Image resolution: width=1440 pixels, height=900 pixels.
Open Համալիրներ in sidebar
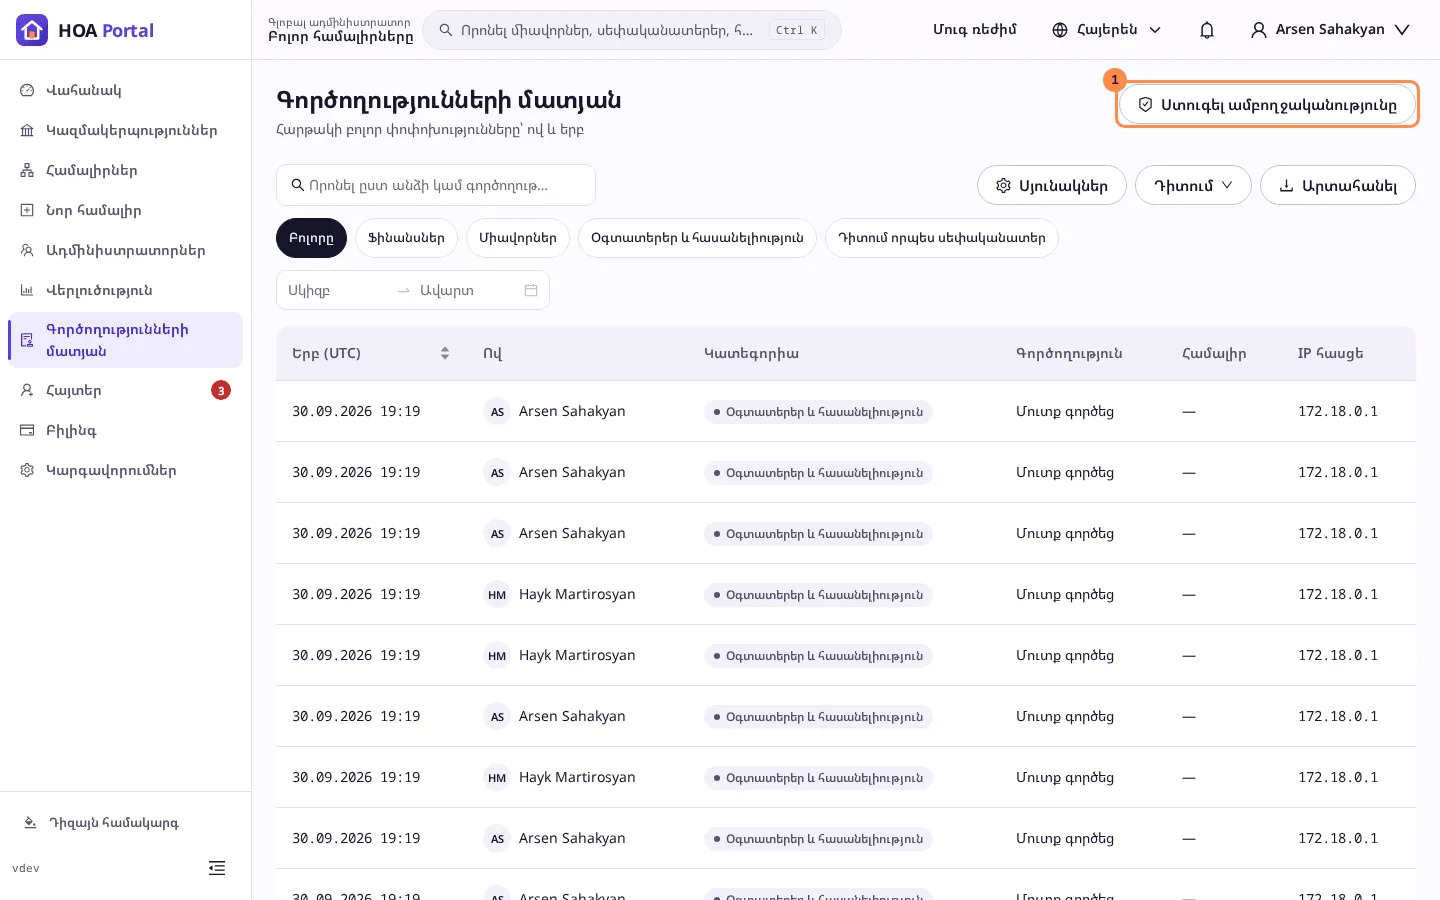[126, 170]
